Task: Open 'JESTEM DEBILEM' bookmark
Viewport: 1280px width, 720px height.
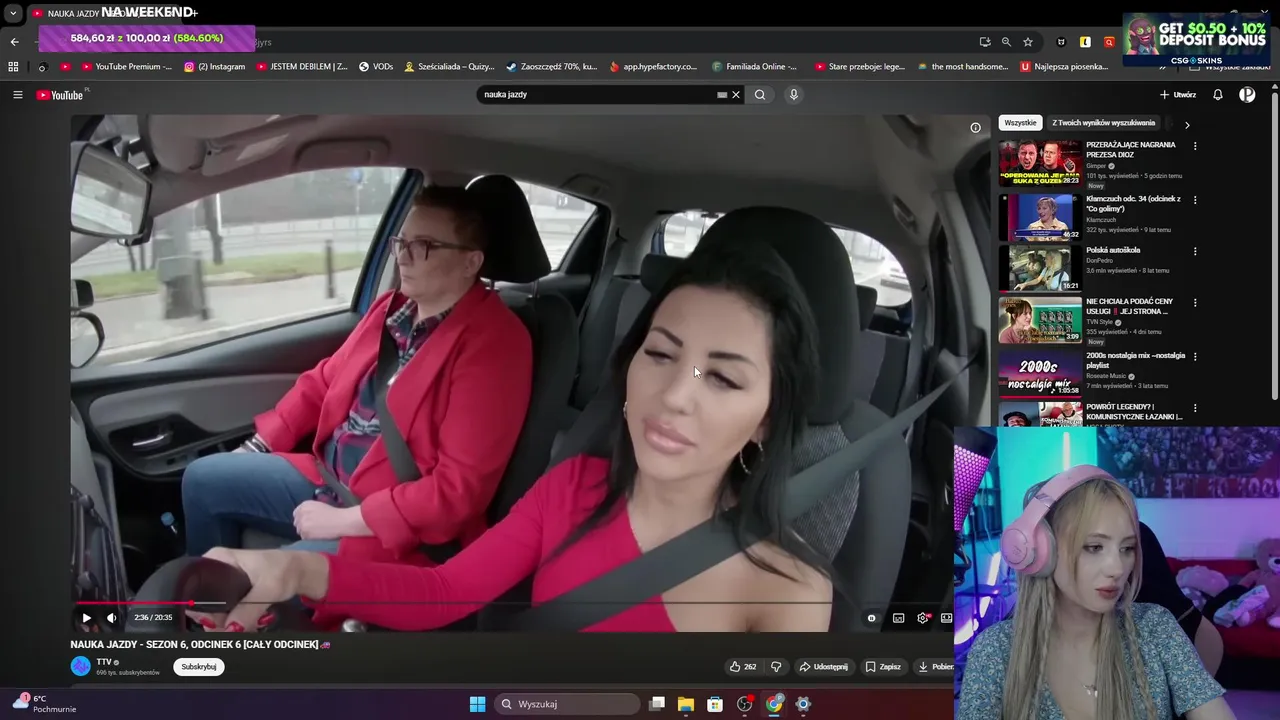Action: pyautogui.click(x=302, y=67)
